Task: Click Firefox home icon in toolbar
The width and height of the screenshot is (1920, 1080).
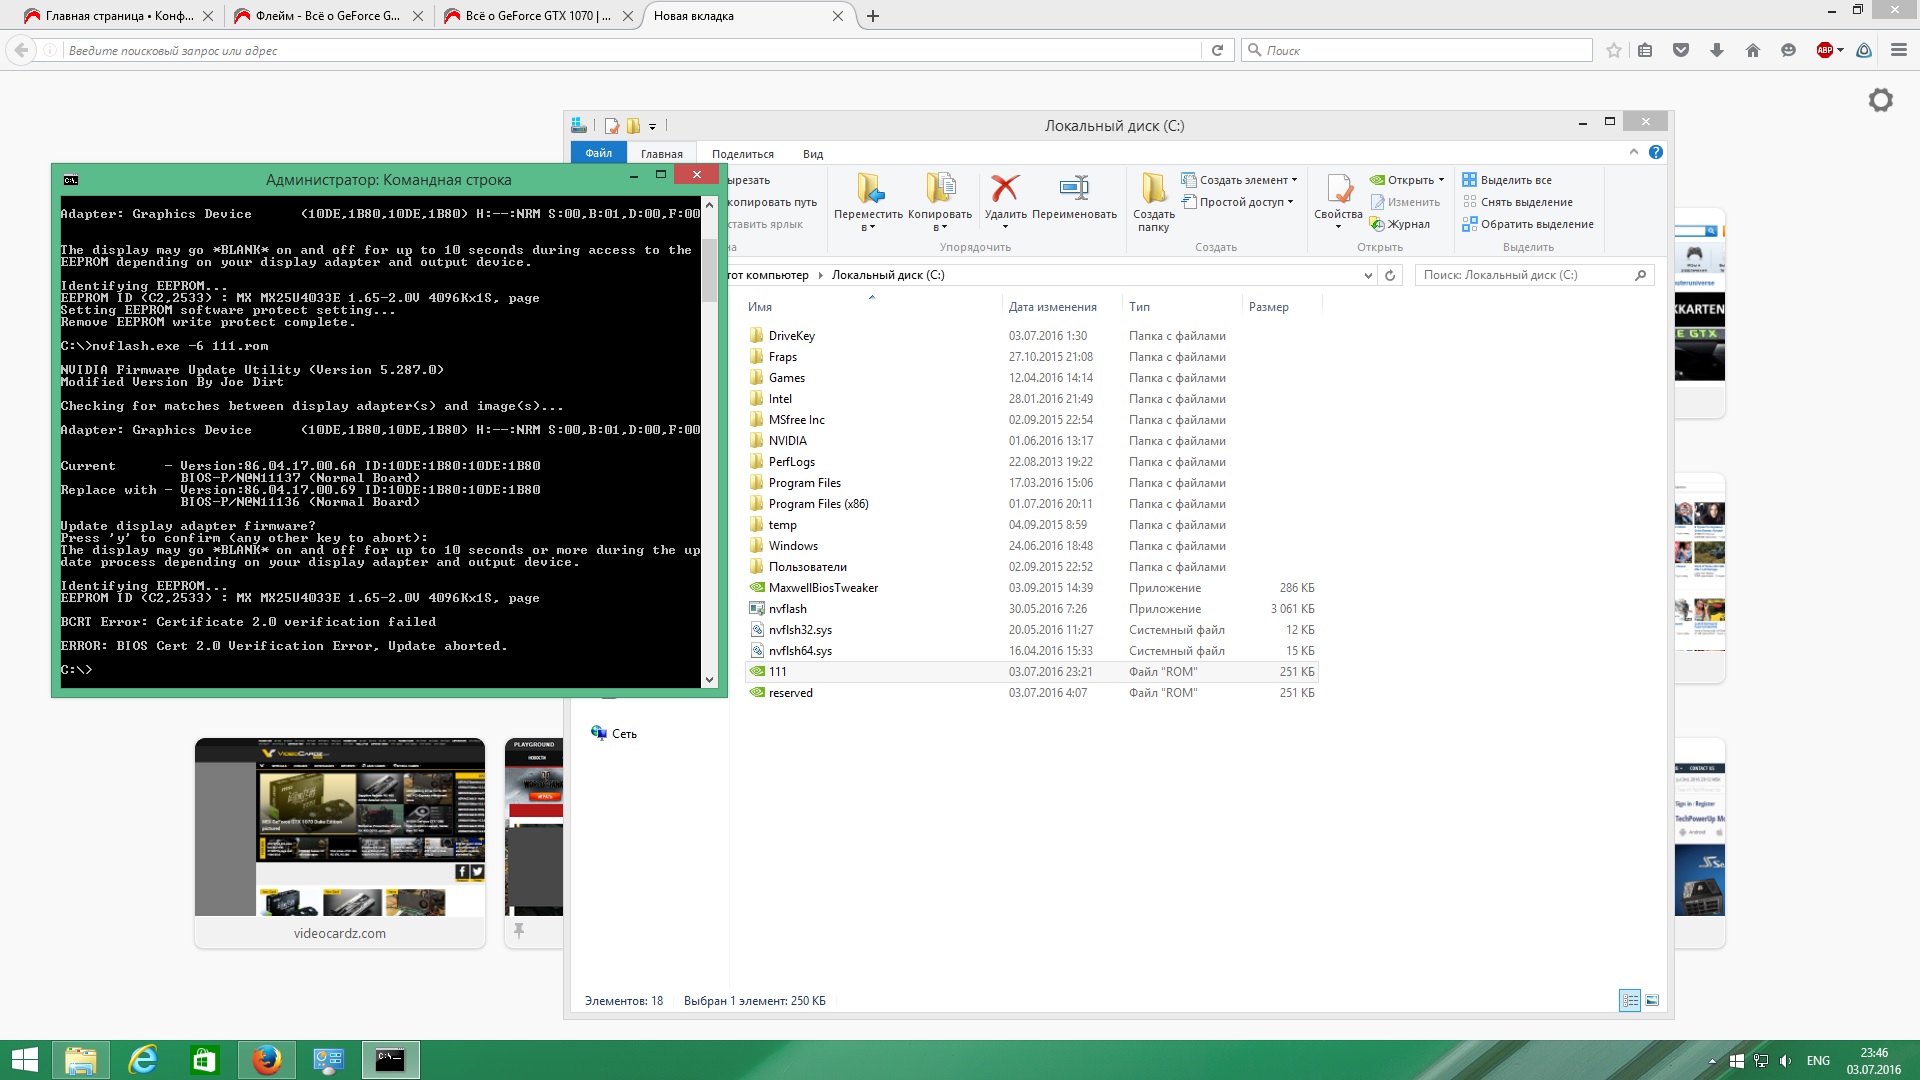Action: click(1752, 50)
